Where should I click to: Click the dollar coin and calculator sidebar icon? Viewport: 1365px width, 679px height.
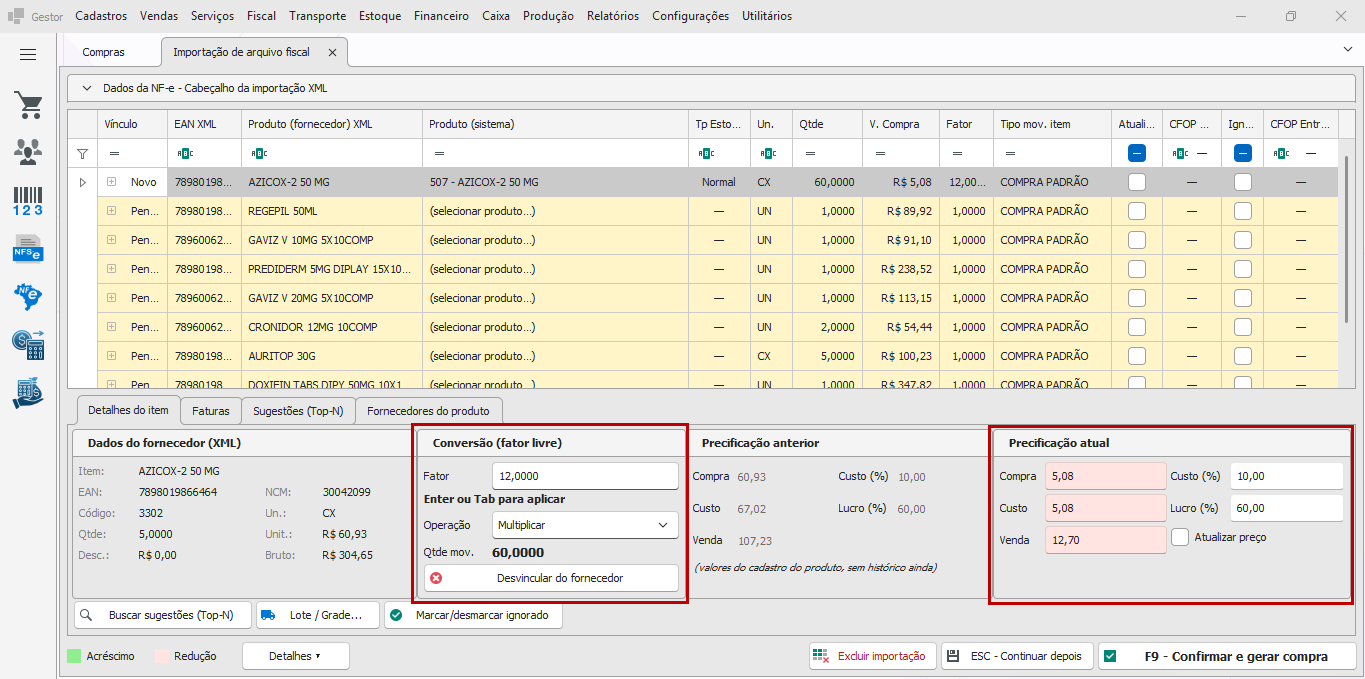tap(28, 344)
